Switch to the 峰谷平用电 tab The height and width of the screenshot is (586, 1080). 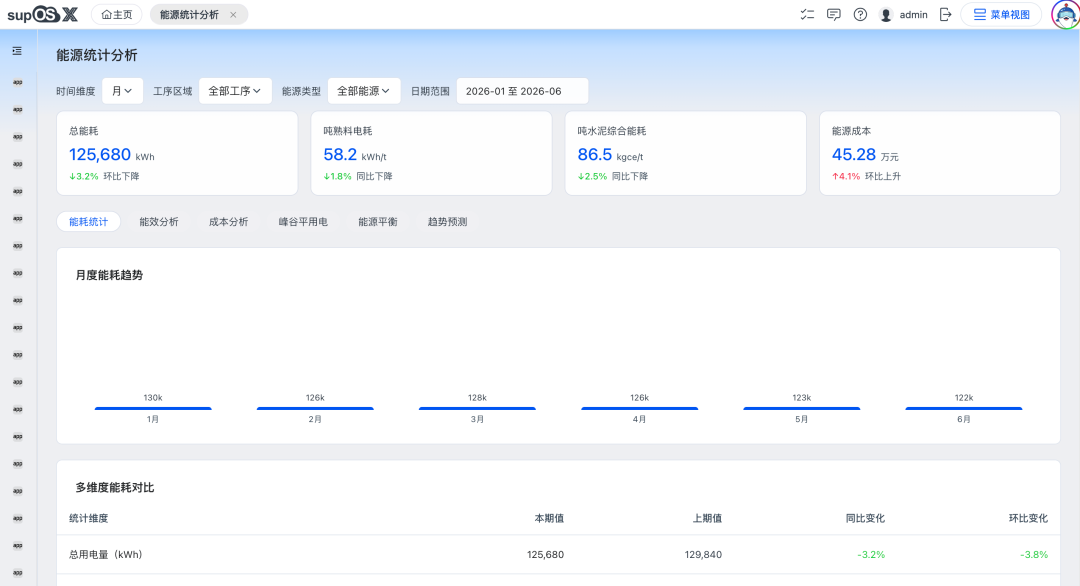[303, 222]
